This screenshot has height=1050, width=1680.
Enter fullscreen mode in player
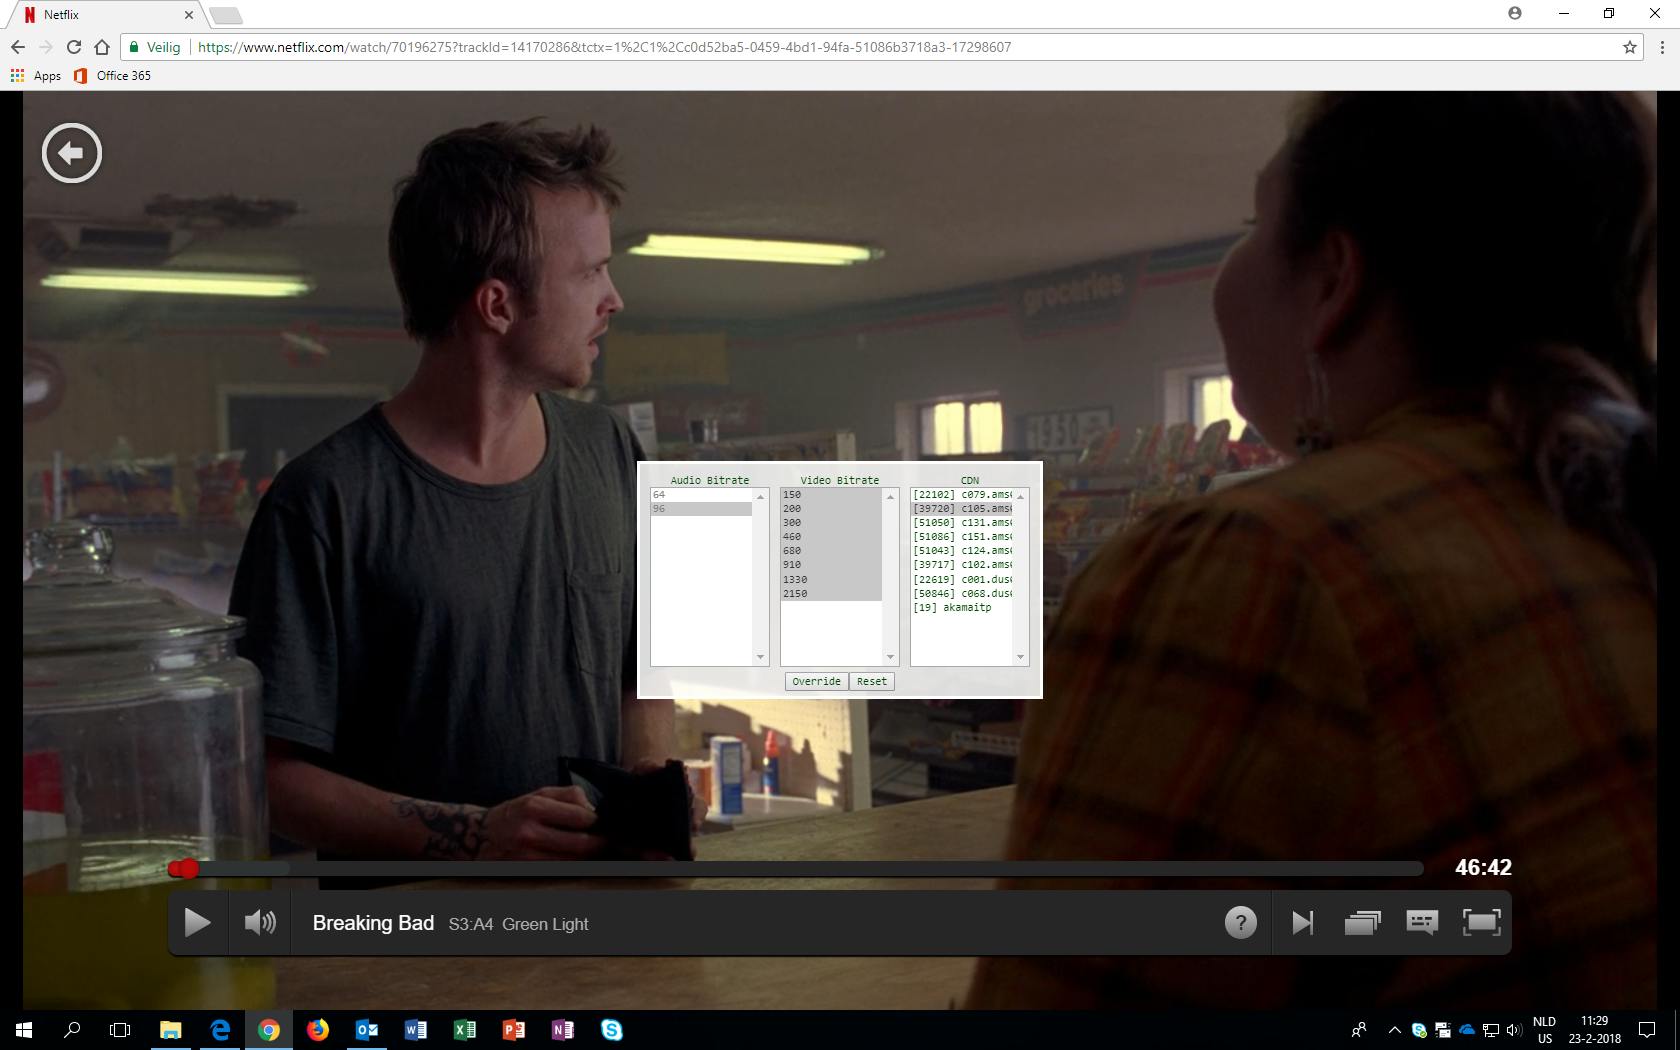point(1481,922)
